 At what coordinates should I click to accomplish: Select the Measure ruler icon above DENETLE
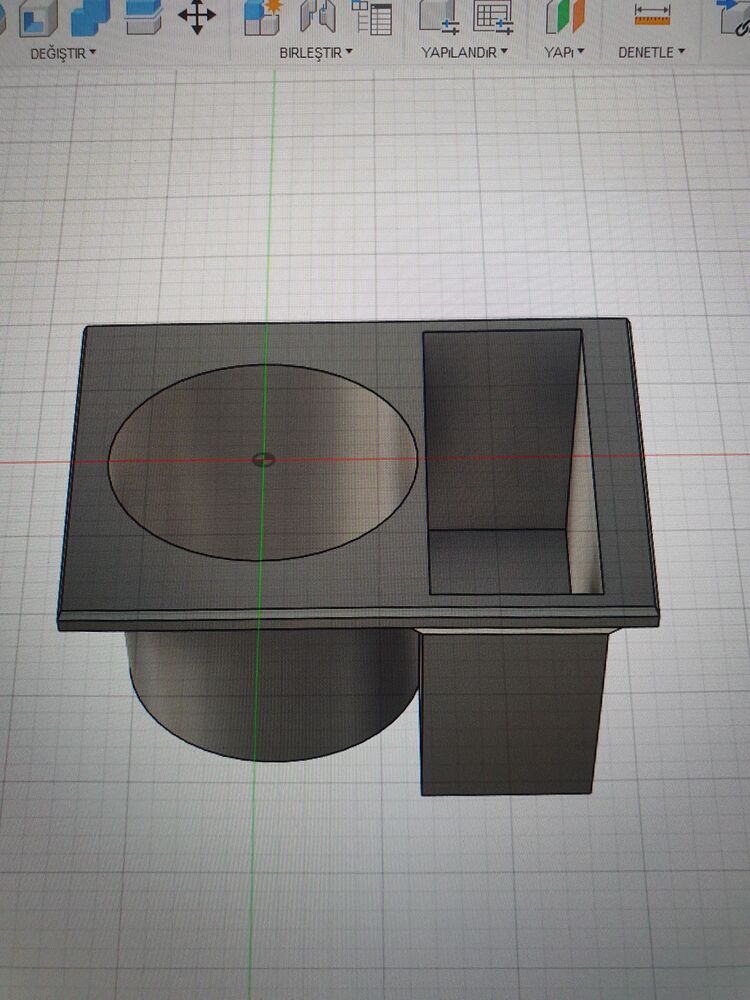point(652,14)
